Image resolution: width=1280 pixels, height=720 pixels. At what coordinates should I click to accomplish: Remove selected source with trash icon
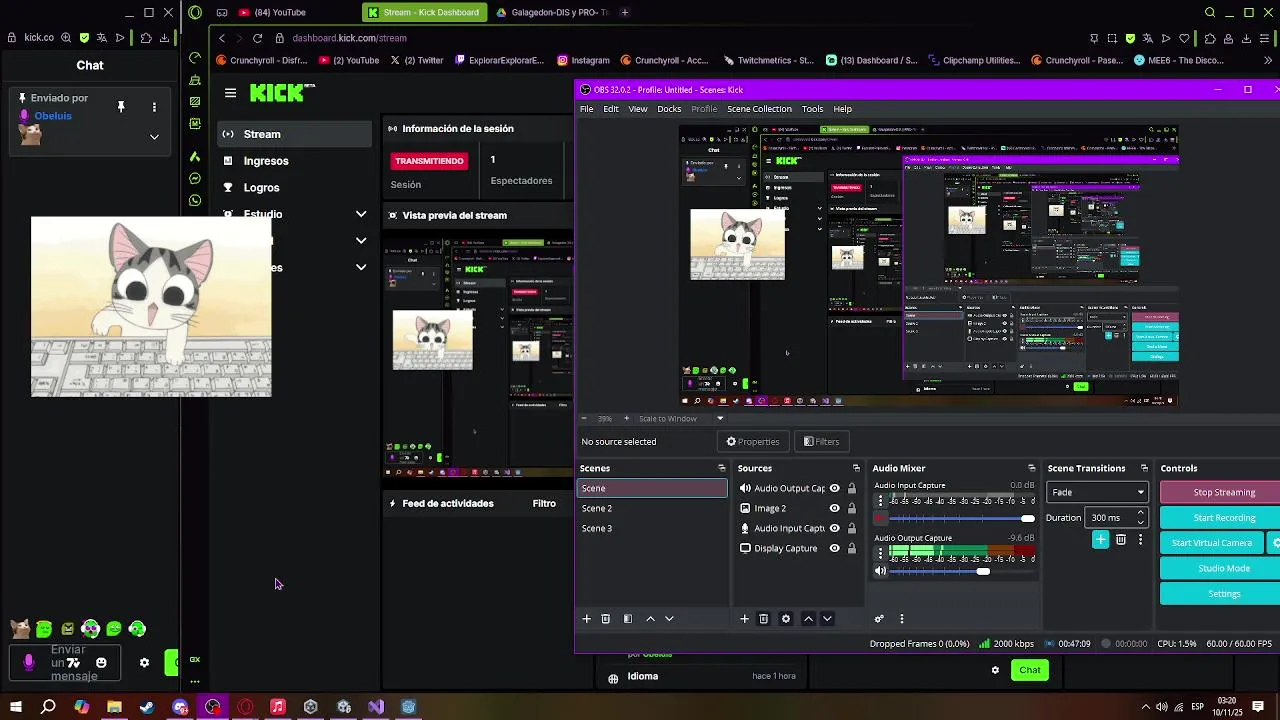[763, 619]
